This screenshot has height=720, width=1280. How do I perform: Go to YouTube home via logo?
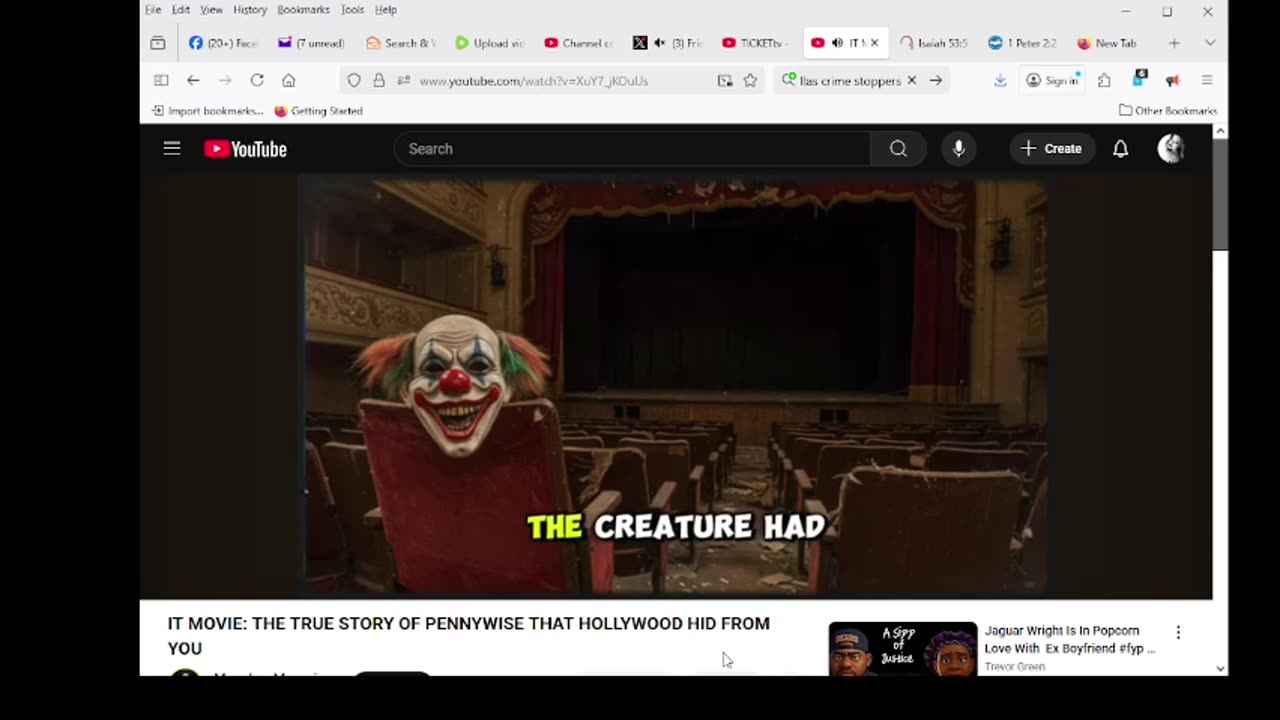[x=245, y=149]
